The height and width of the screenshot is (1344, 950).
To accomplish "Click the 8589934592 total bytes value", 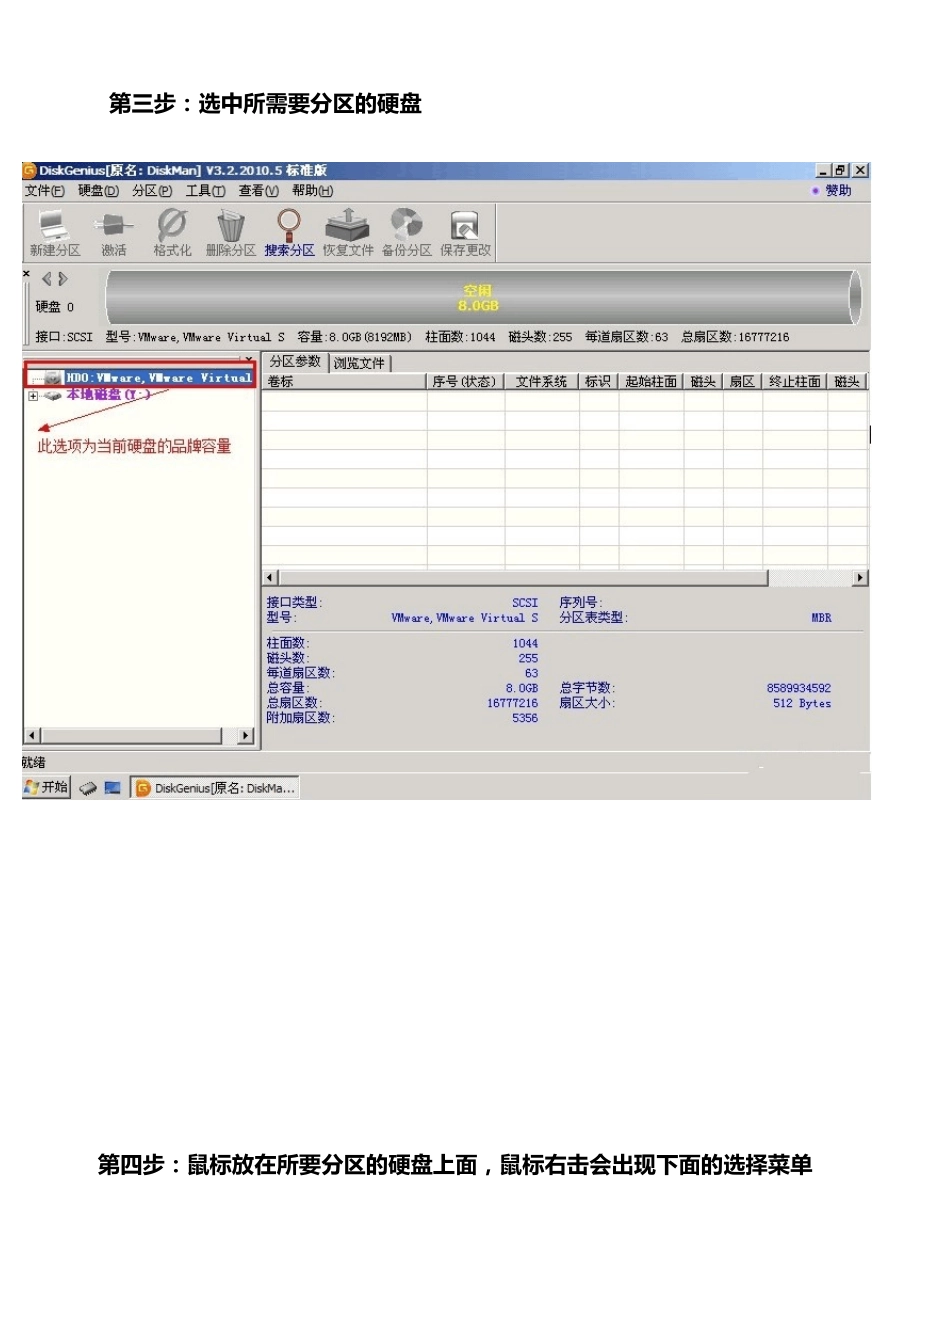I will pos(798,688).
